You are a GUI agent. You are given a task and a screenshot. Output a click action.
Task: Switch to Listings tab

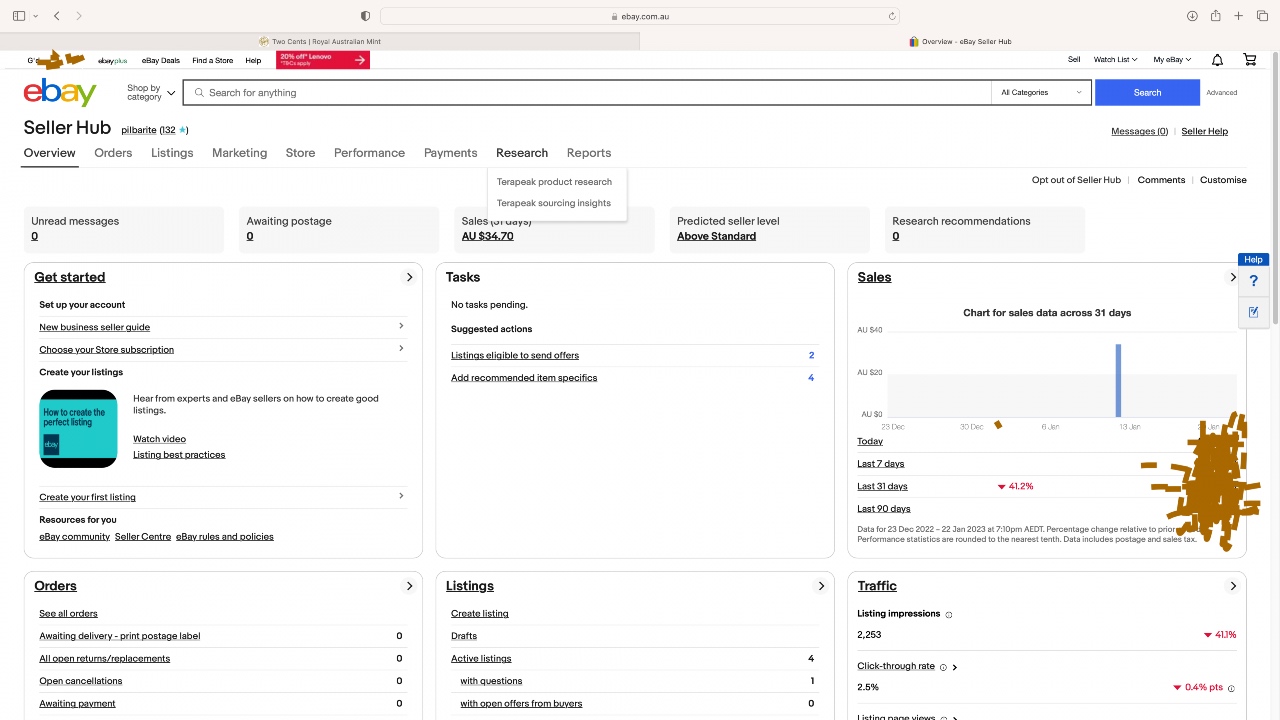coord(172,153)
